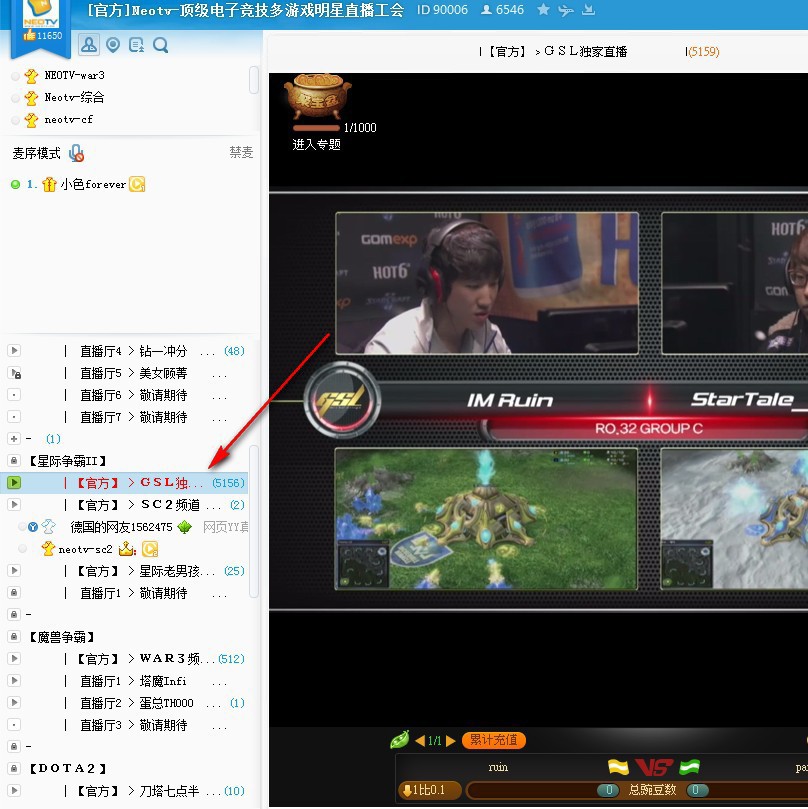Image resolution: width=808 pixels, height=809 pixels.
Task: Toggle the green status dot of 小色forever
Action: click(15, 184)
